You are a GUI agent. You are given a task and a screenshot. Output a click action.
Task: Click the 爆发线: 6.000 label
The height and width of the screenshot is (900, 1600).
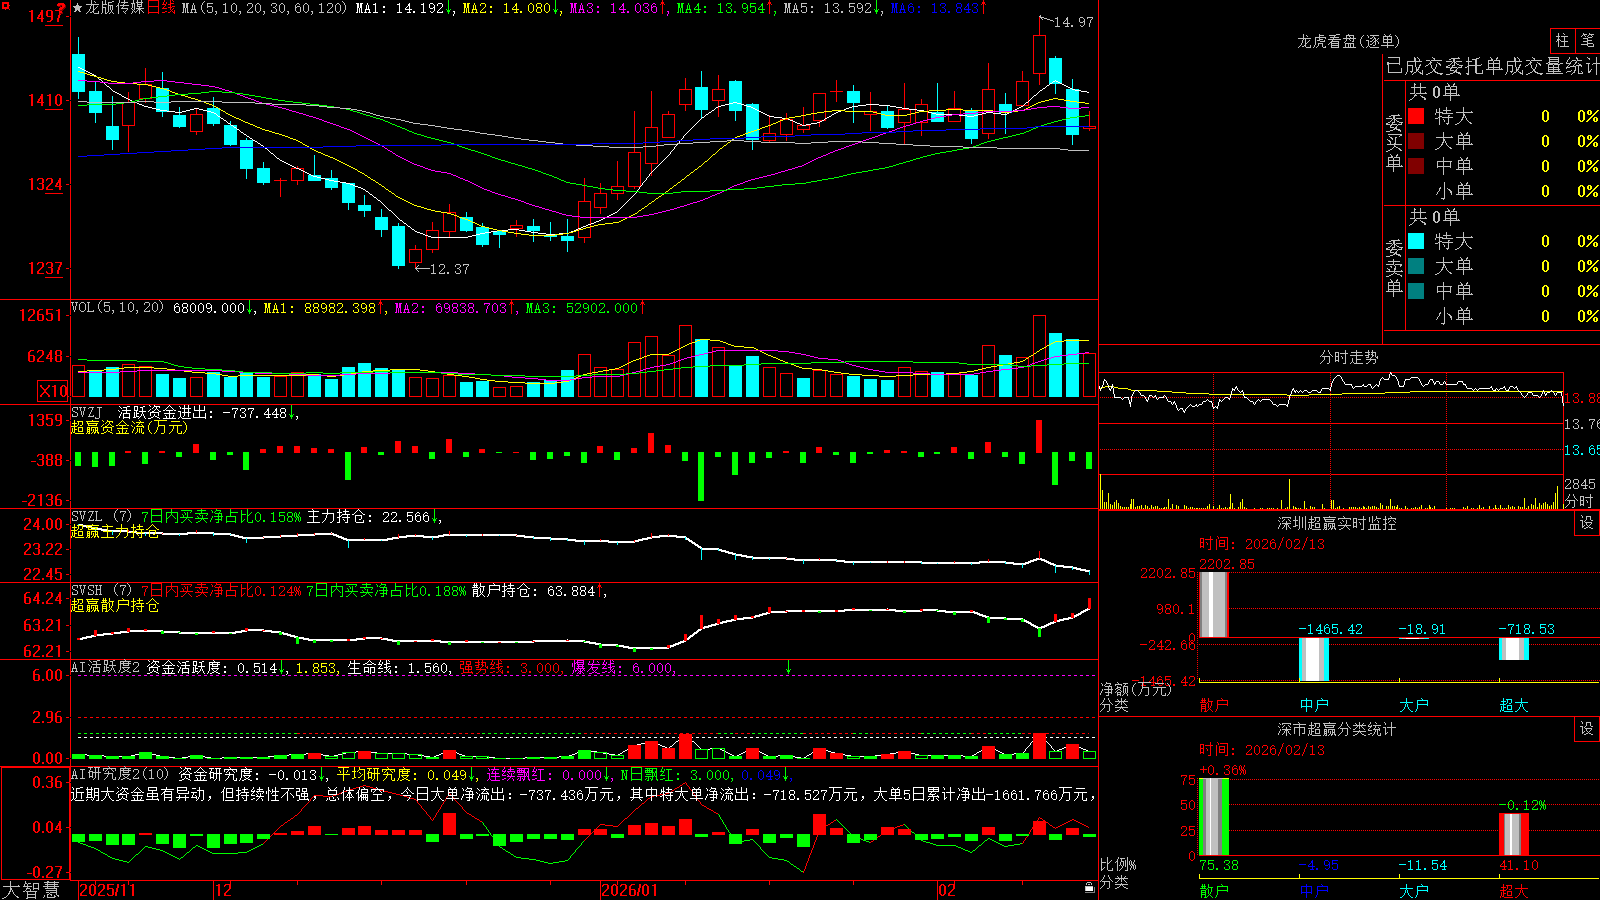tap(622, 667)
